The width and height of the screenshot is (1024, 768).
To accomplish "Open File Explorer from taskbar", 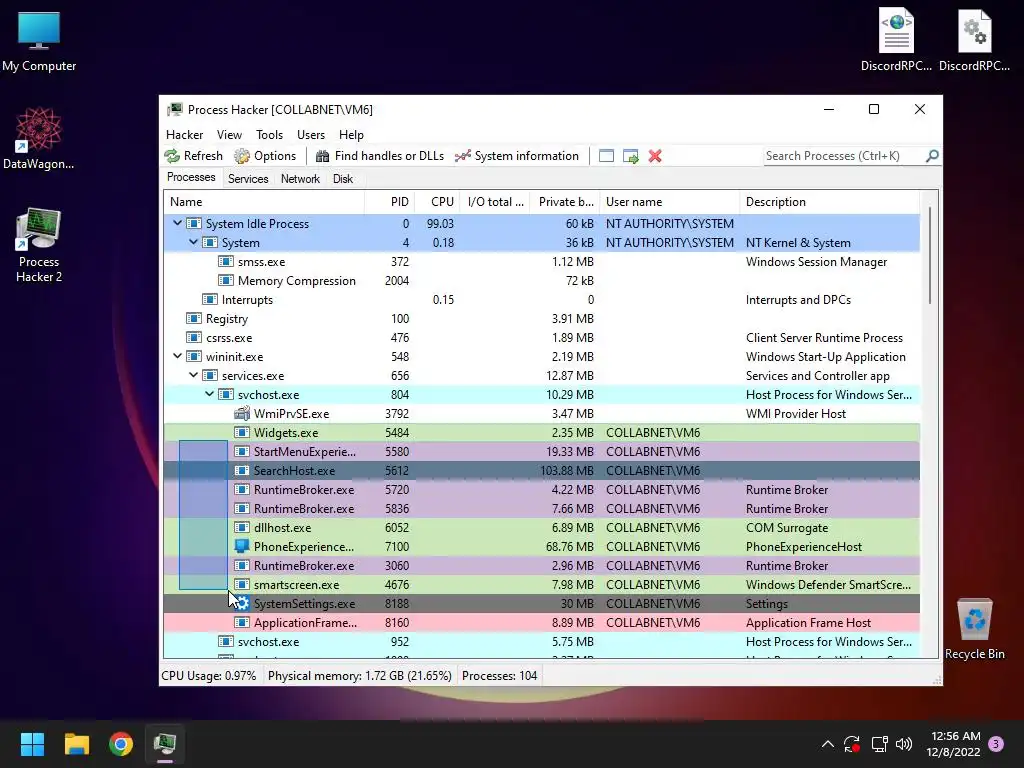I will click(76, 744).
